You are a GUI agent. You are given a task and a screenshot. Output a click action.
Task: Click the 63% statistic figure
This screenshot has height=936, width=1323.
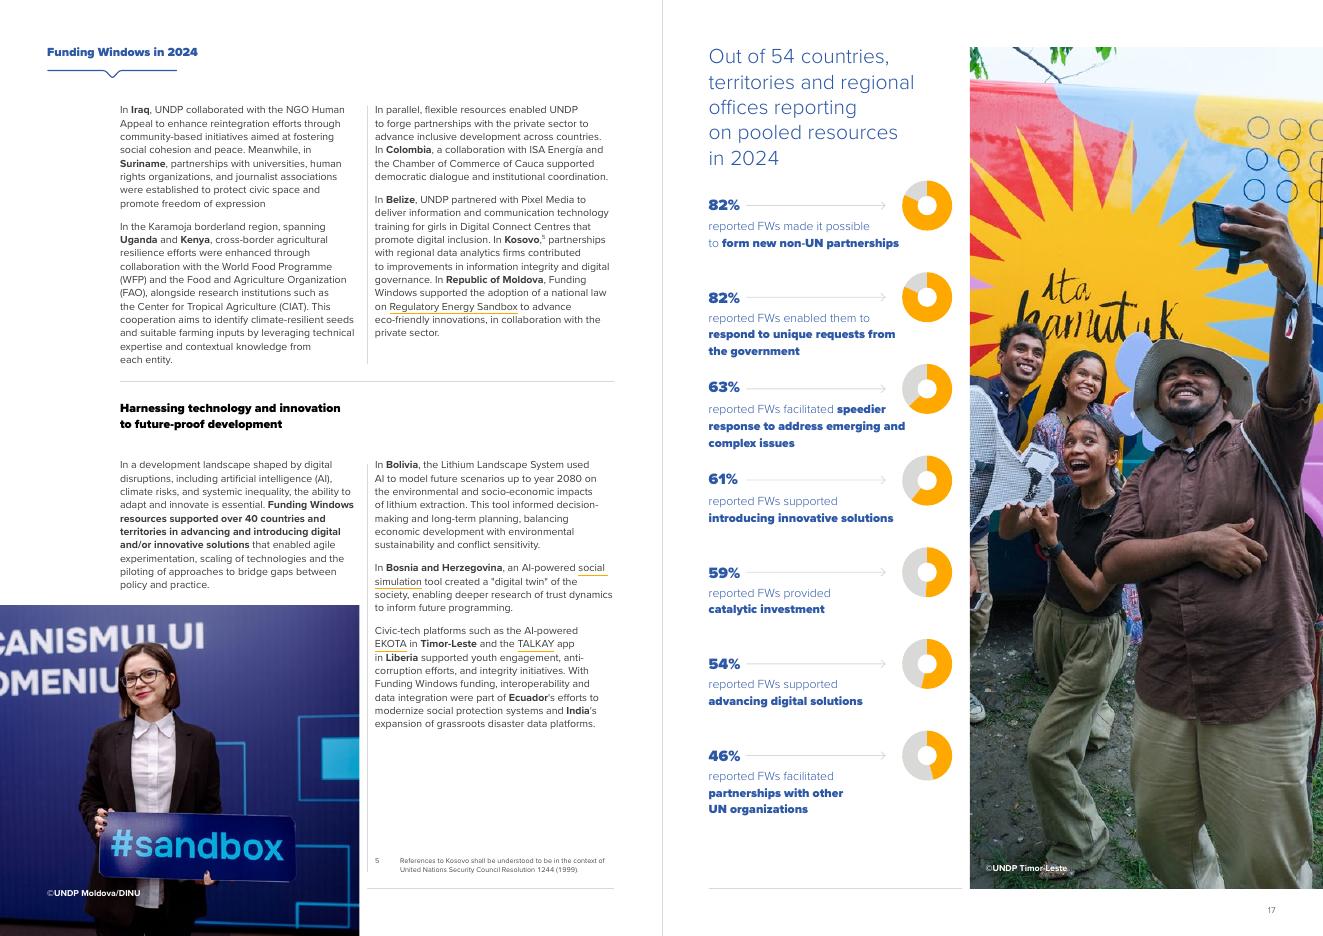tap(724, 387)
